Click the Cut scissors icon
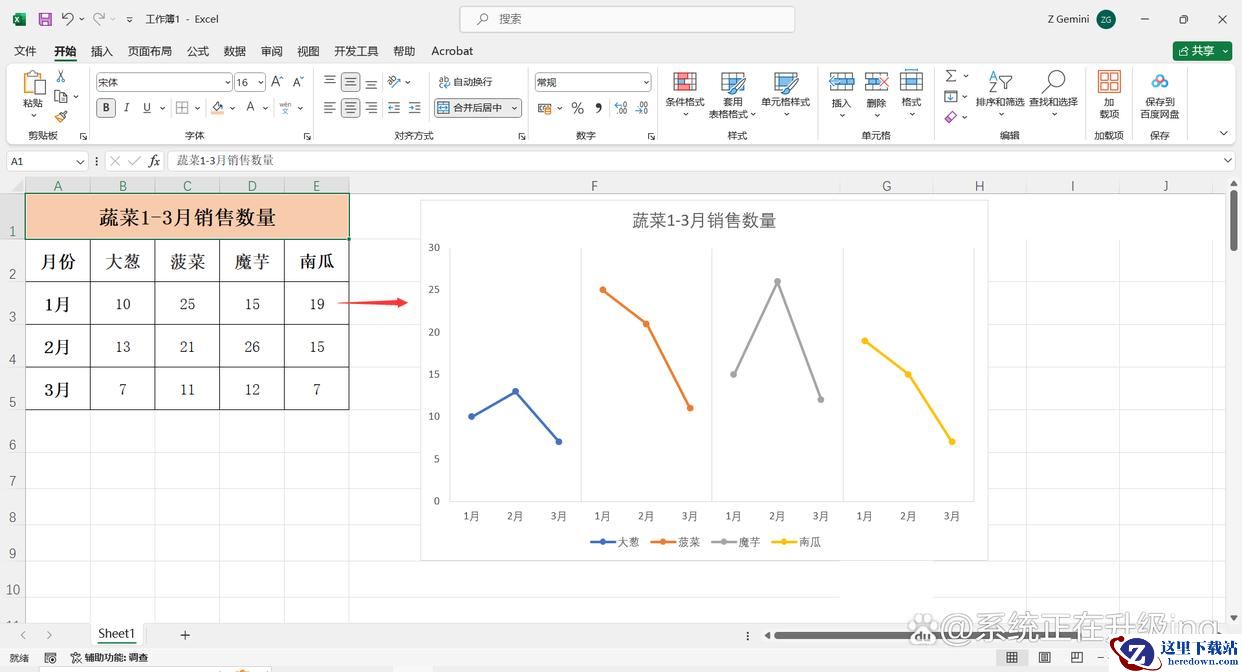 click(x=61, y=77)
